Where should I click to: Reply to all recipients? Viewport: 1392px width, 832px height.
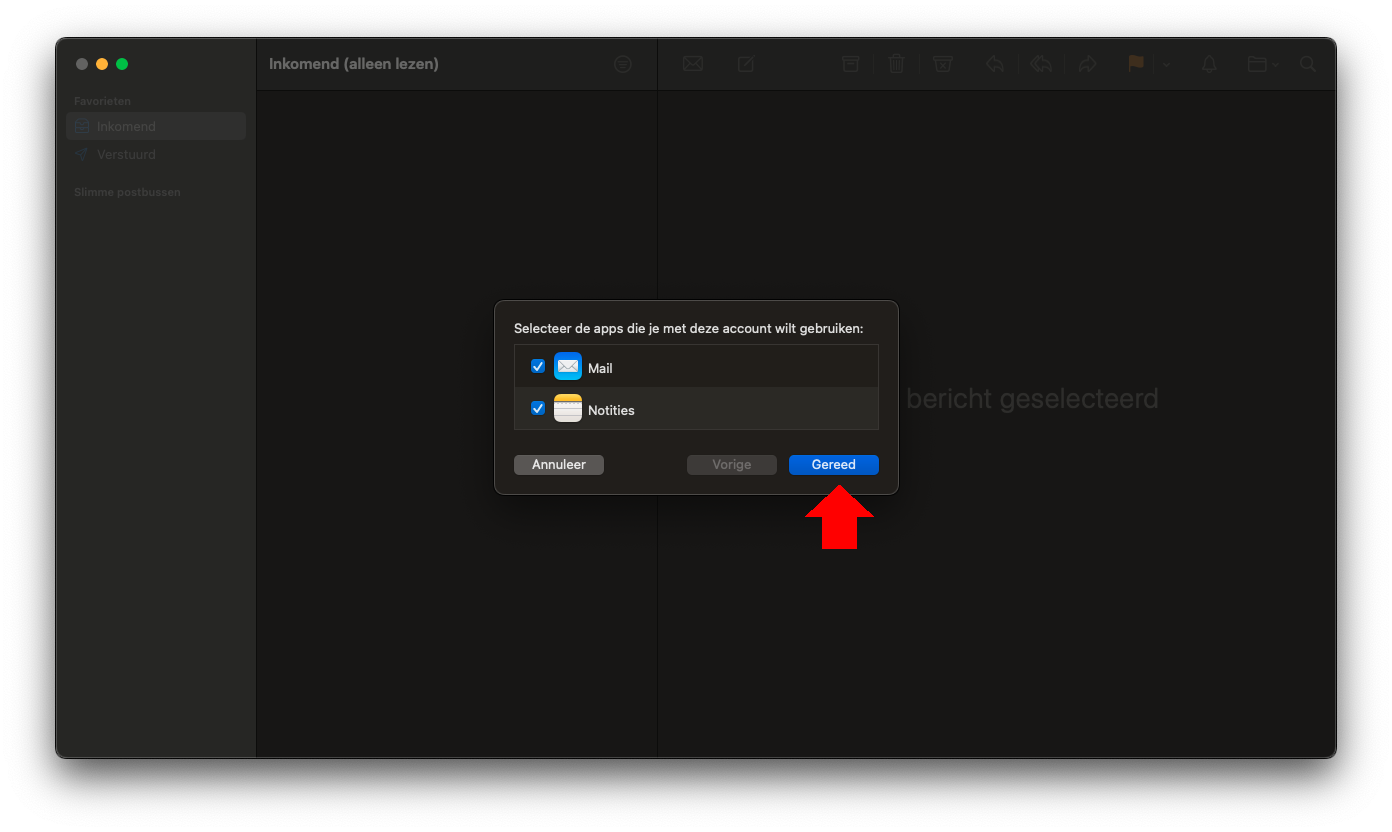click(x=1041, y=63)
